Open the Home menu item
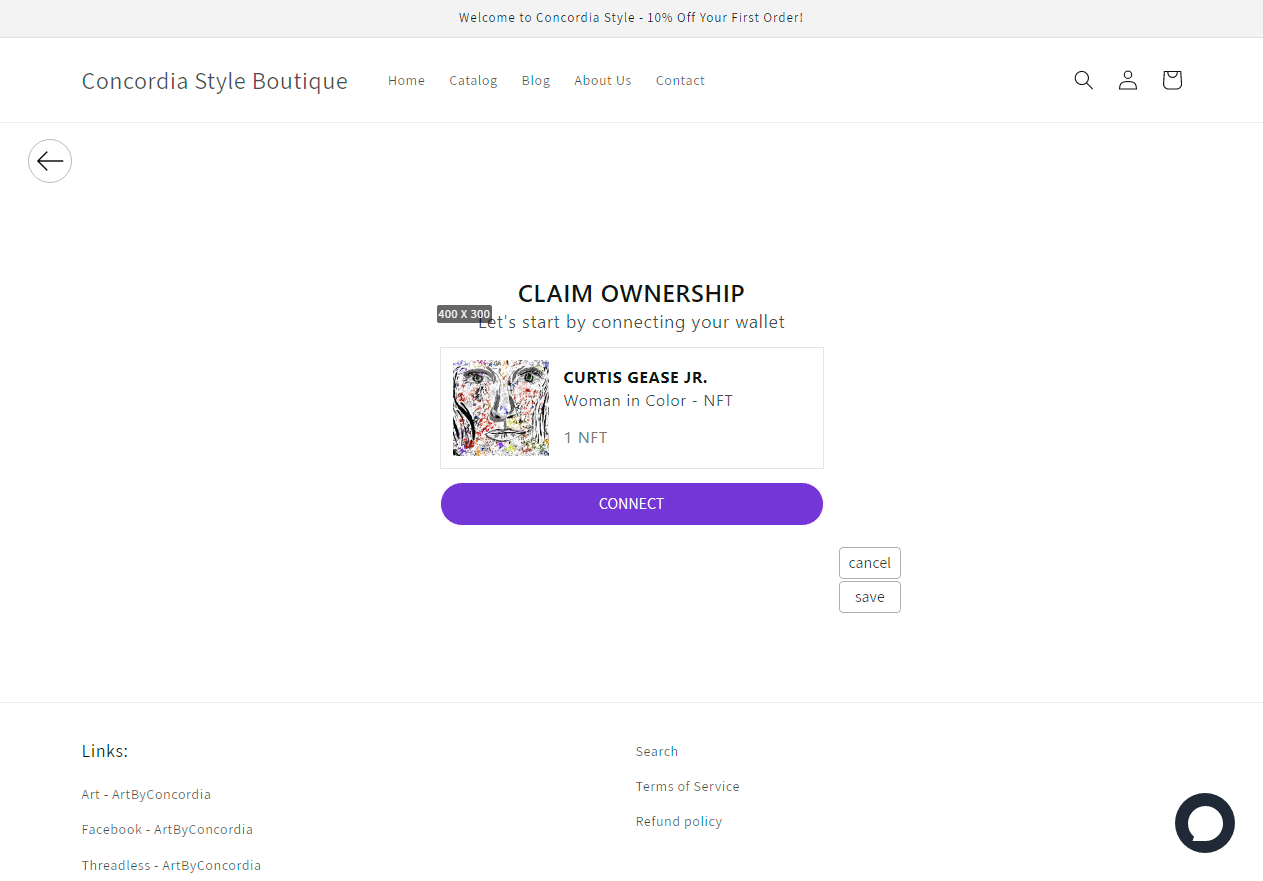Image resolution: width=1263 pixels, height=881 pixels. coord(406,81)
